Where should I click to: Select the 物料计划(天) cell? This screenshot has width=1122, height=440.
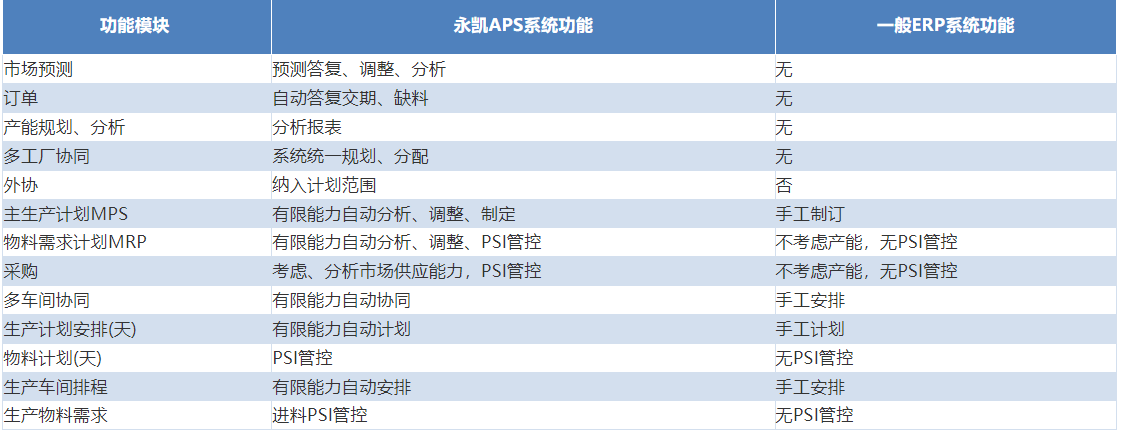pyautogui.click(x=137, y=358)
